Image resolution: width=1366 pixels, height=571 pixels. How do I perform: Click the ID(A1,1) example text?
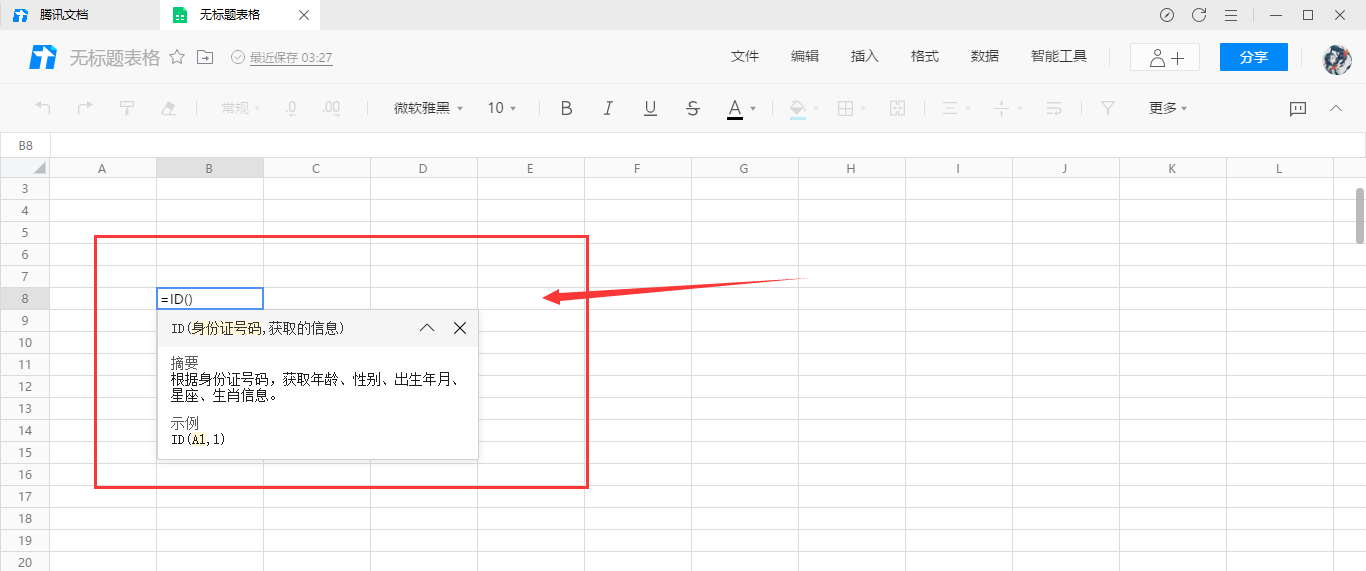pyautogui.click(x=199, y=439)
